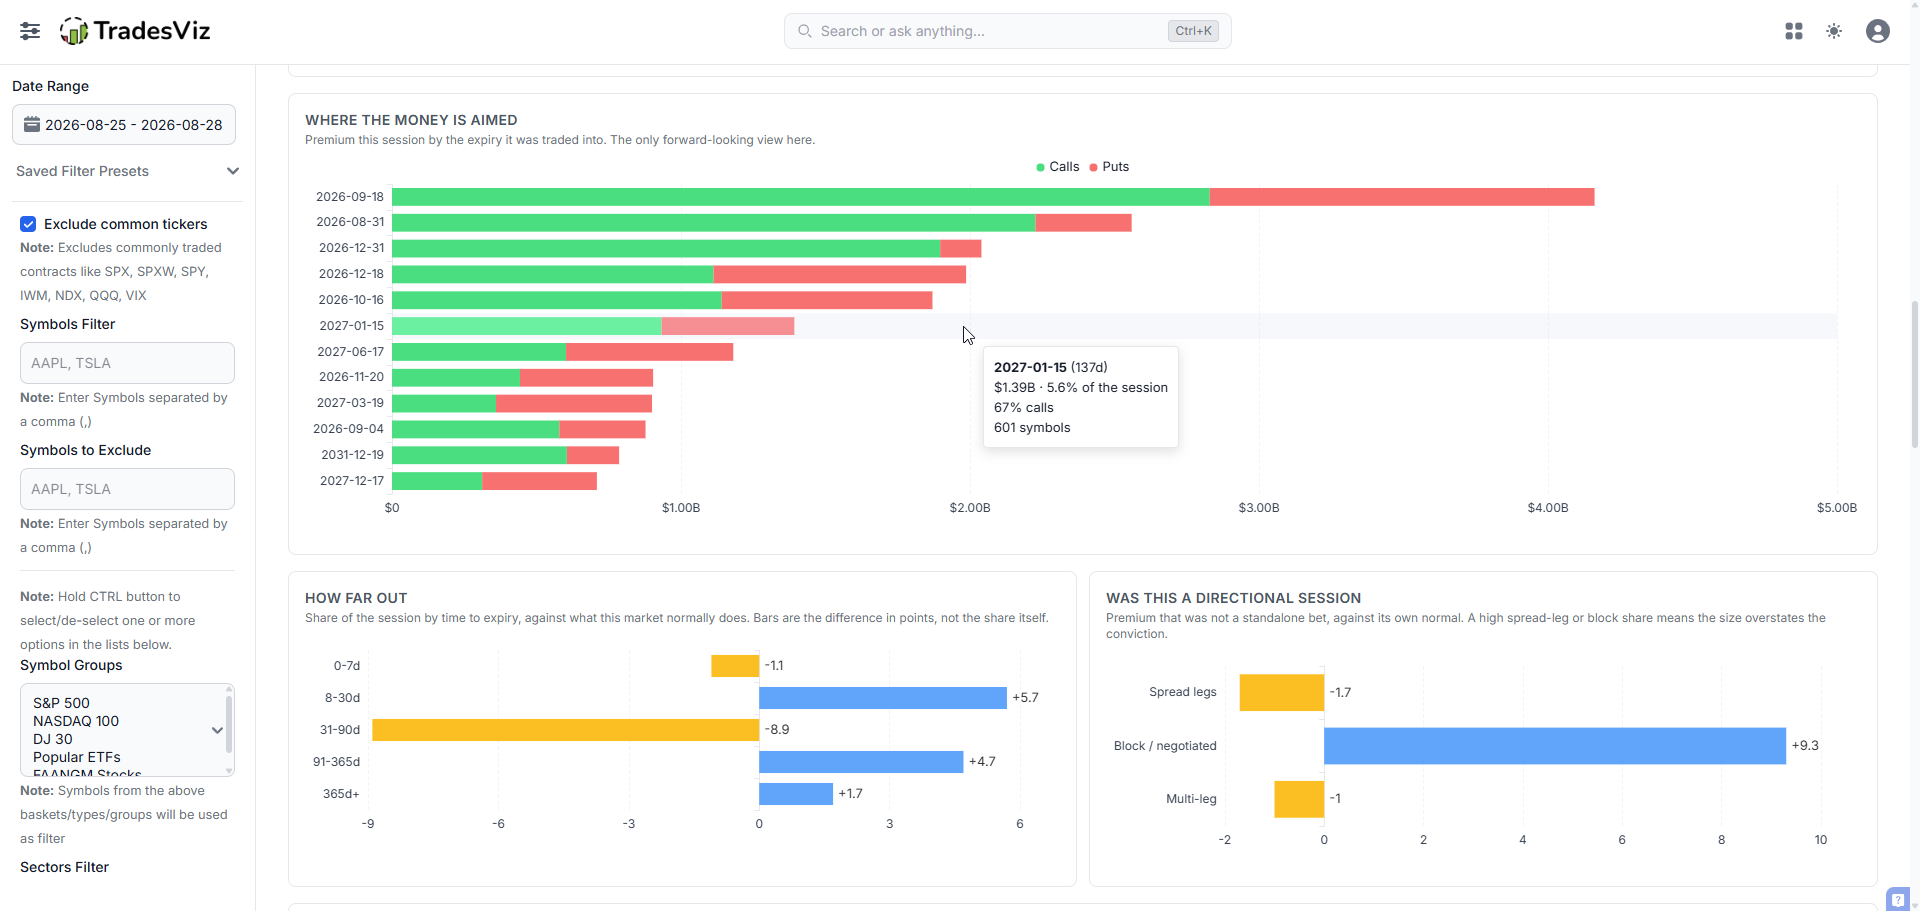The image size is (1920, 911).
Task: Toggle the sidebar filter menu icon
Action: tap(30, 31)
